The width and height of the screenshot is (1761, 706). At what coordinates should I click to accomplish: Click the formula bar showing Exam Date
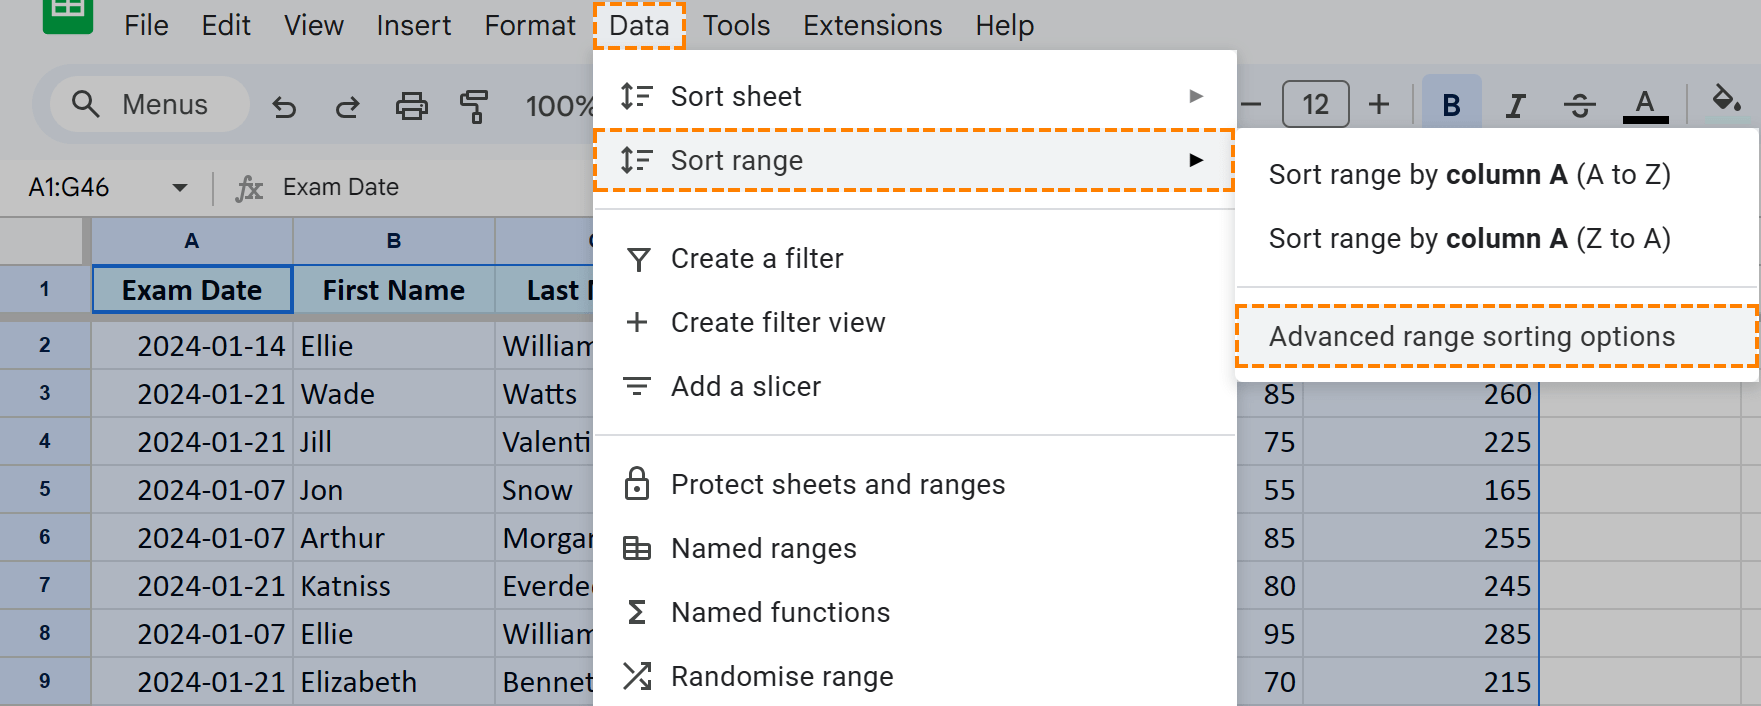coord(341,187)
